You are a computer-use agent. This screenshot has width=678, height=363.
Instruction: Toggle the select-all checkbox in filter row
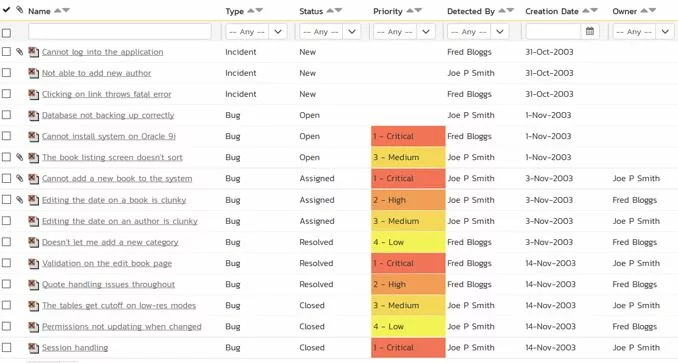click(x=6, y=33)
